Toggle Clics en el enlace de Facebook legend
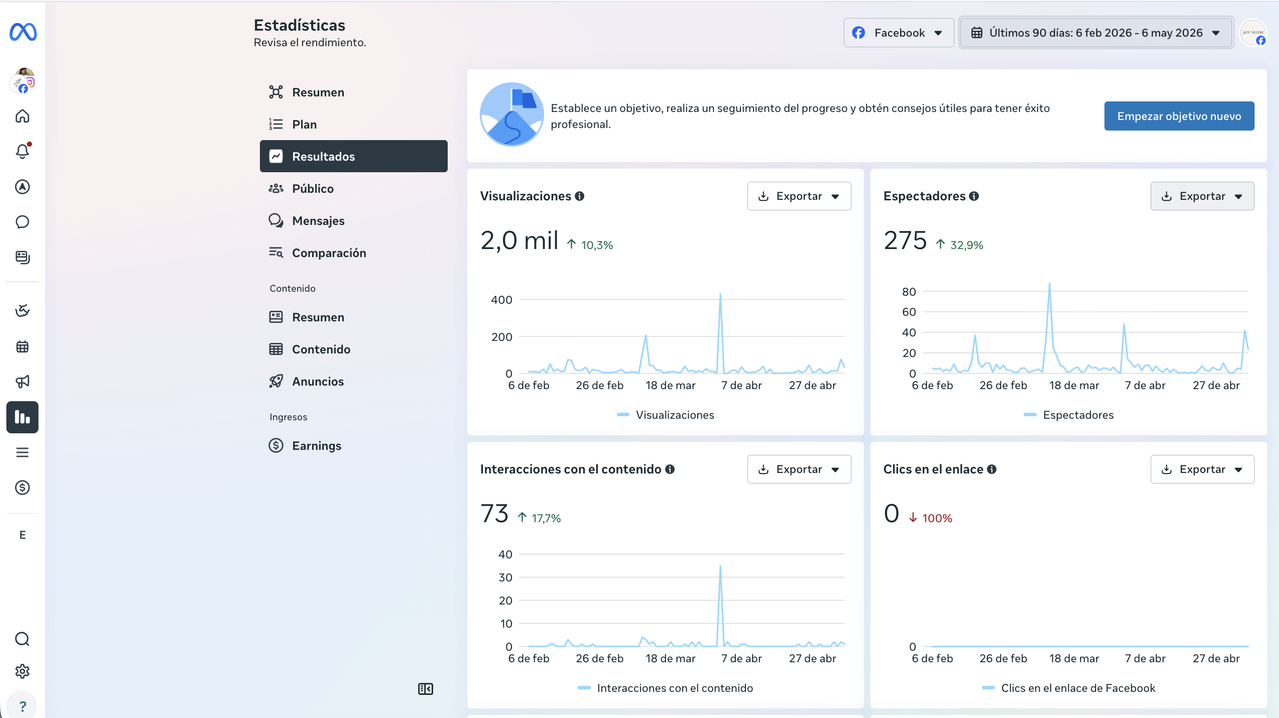 click(1068, 688)
